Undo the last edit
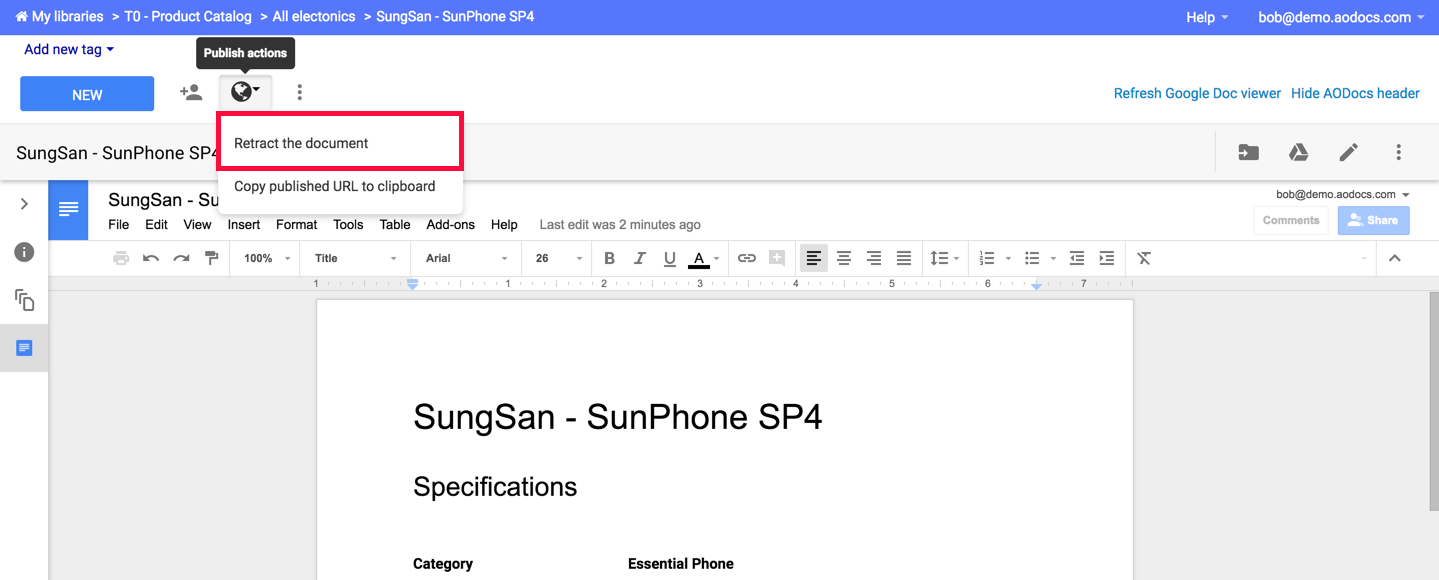Screen dimensions: 1439x580 pos(151,258)
